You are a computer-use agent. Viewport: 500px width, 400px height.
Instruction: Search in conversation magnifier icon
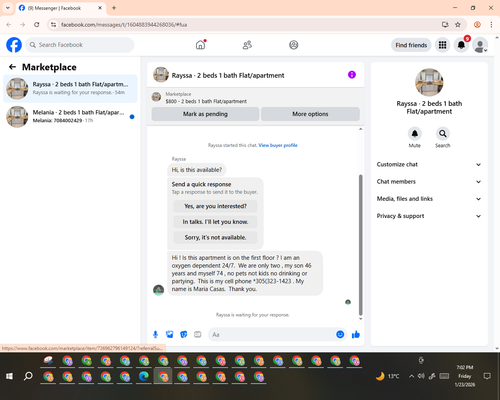443,134
